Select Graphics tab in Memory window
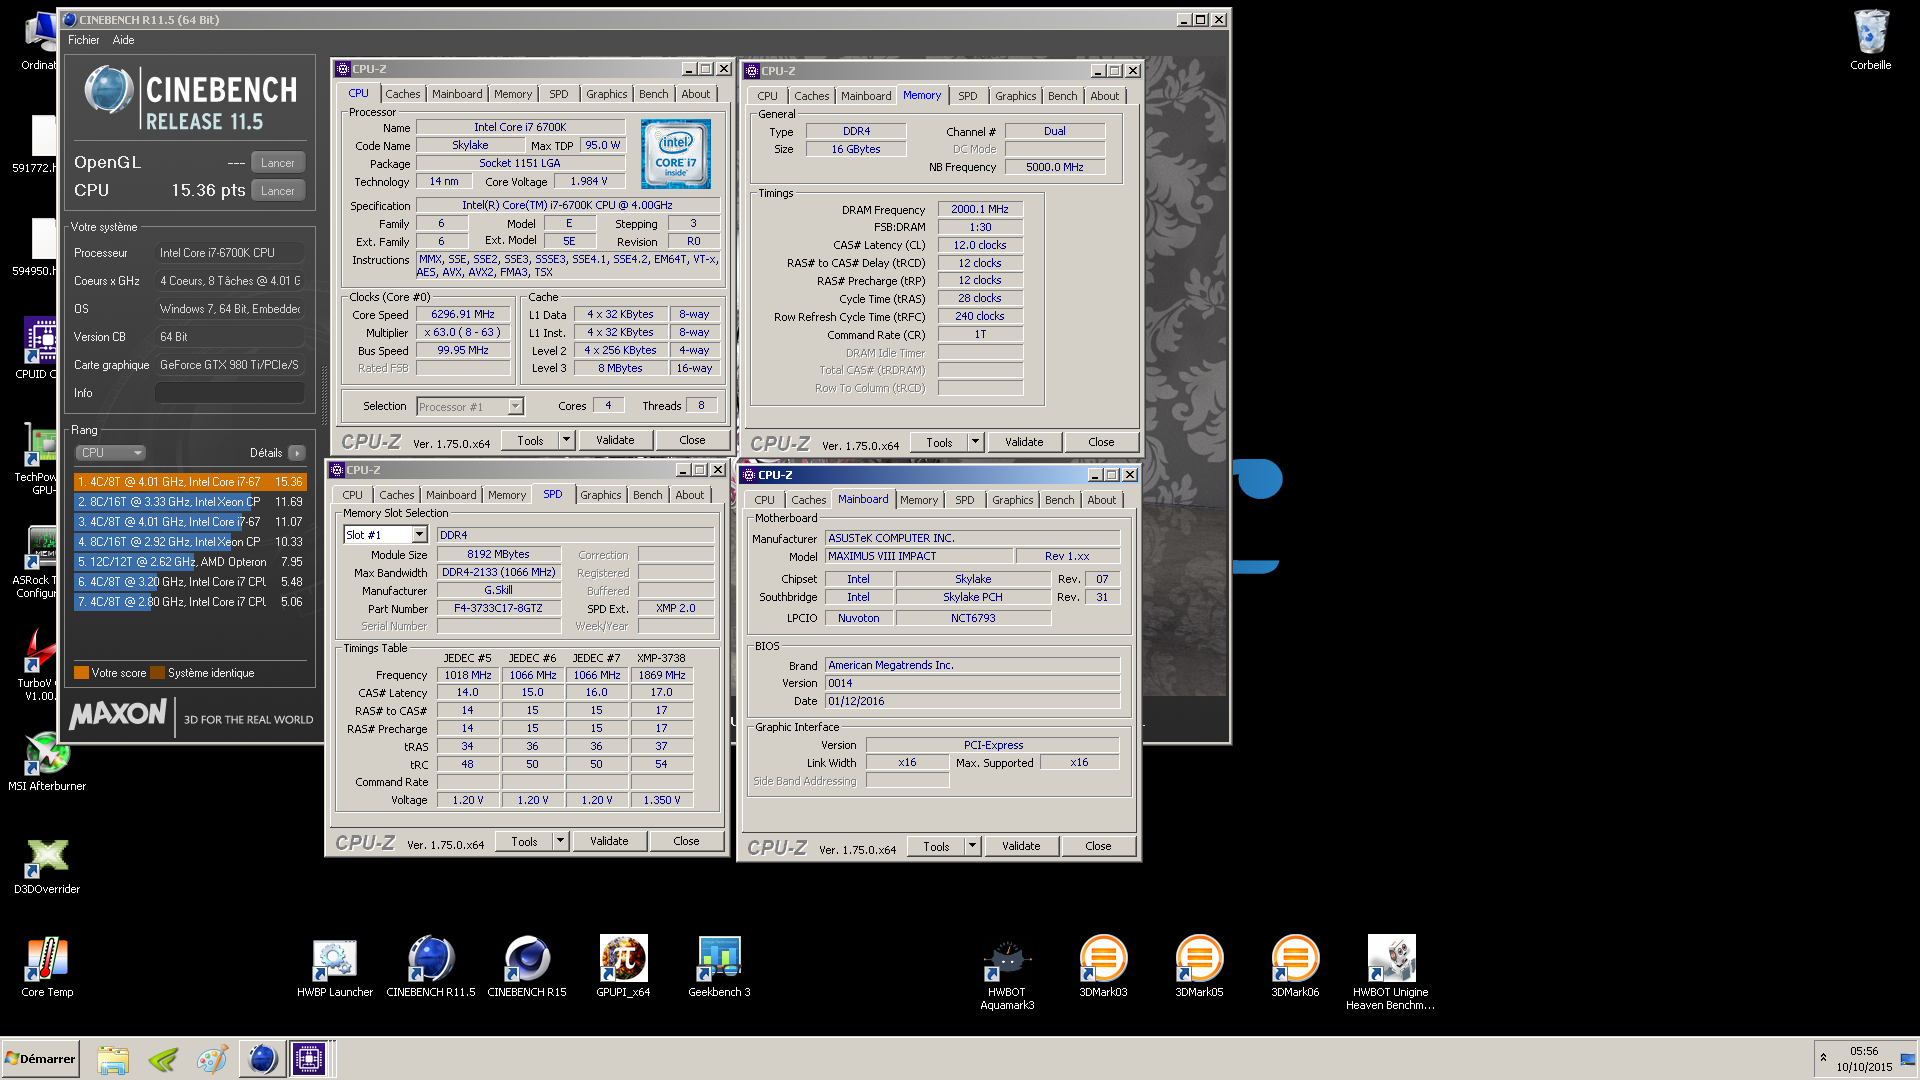Screen dimensions: 1920x1080 (x=1016, y=96)
